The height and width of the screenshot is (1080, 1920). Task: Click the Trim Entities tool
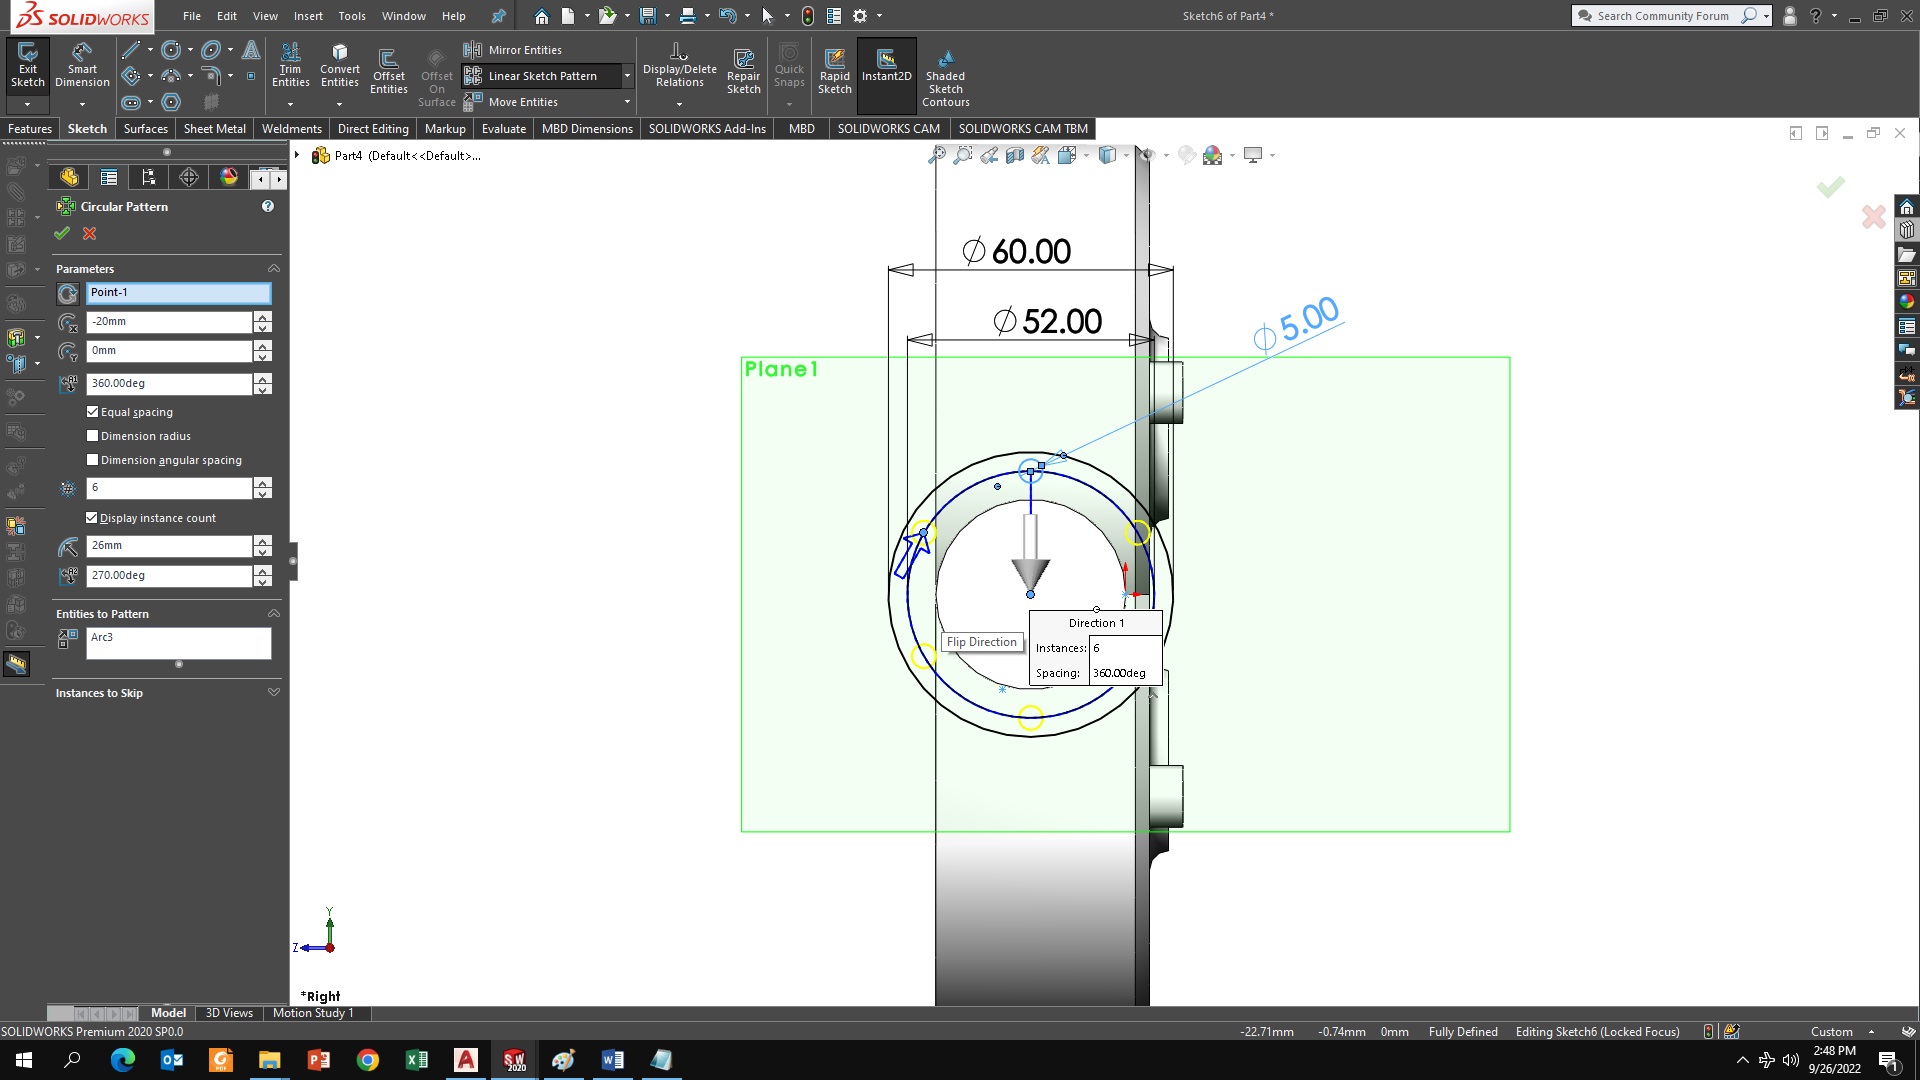(290, 64)
